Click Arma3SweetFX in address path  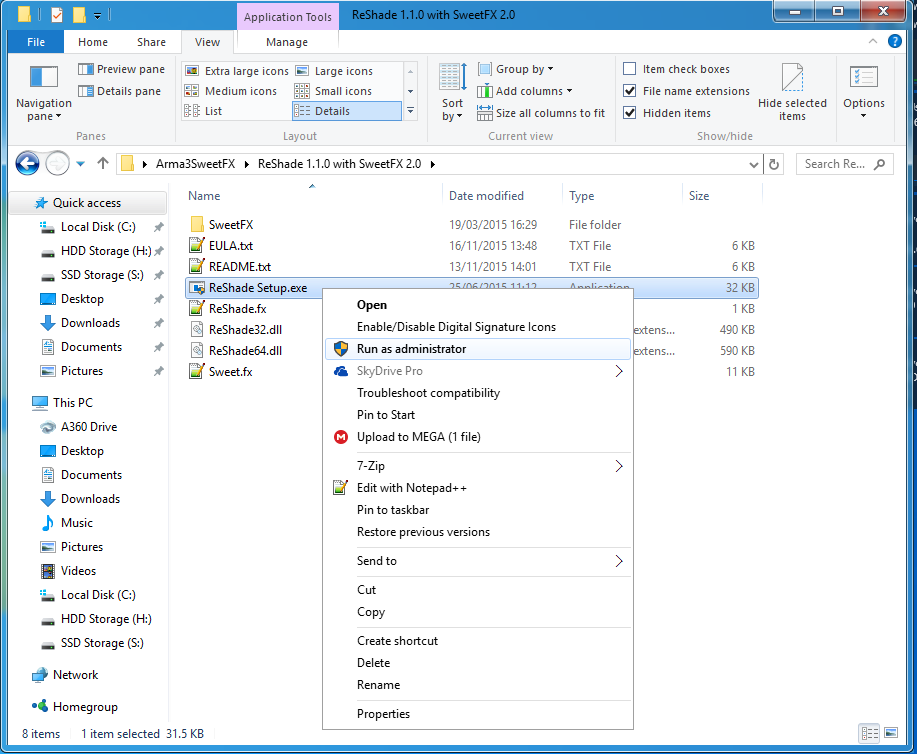[x=195, y=164]
